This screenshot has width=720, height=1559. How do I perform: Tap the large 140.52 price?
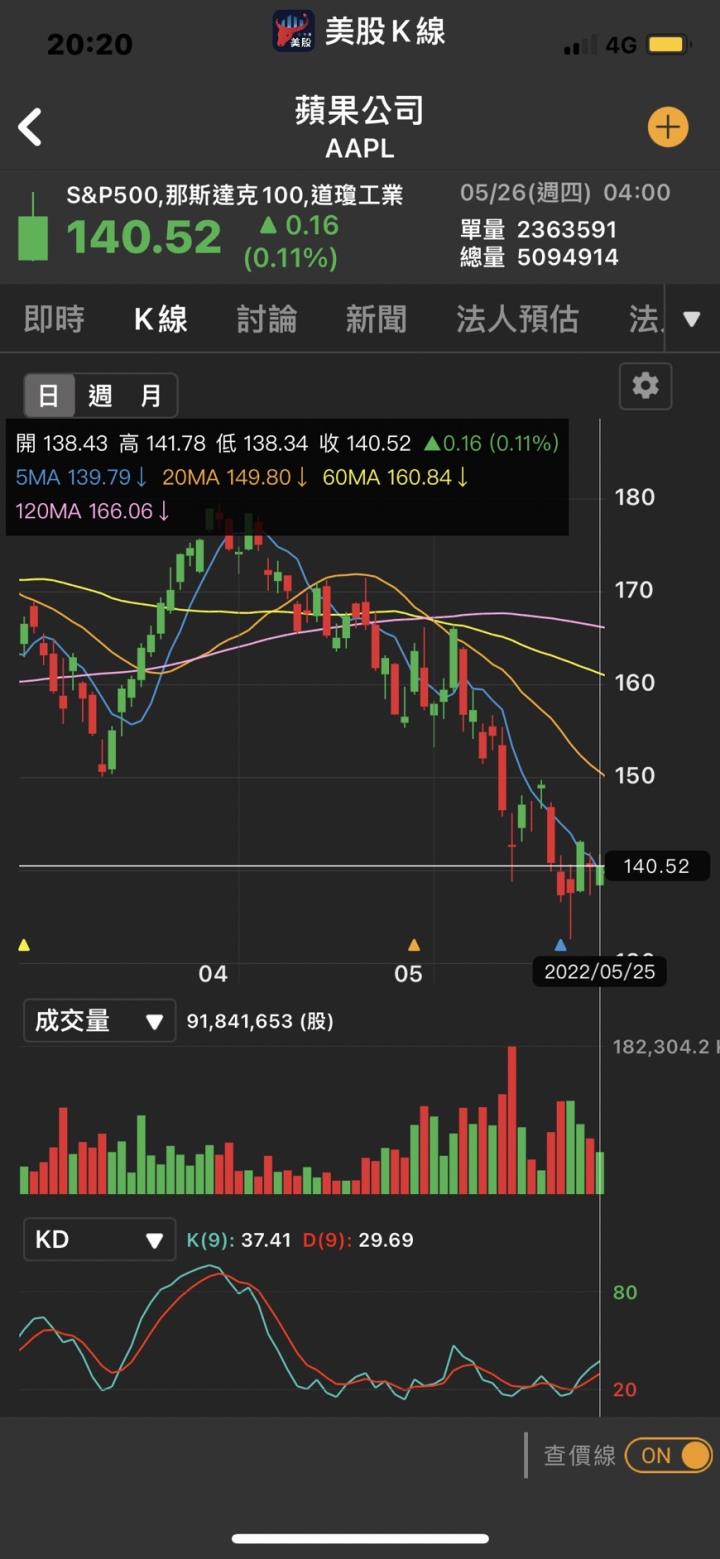click(x=144, y=238)
